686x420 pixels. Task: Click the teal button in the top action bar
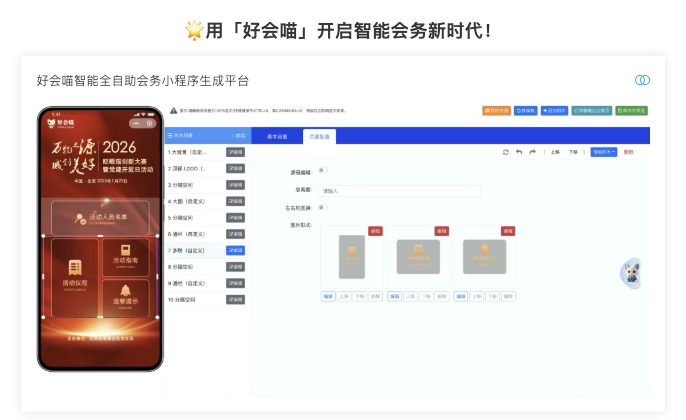(x=592, y=111)
